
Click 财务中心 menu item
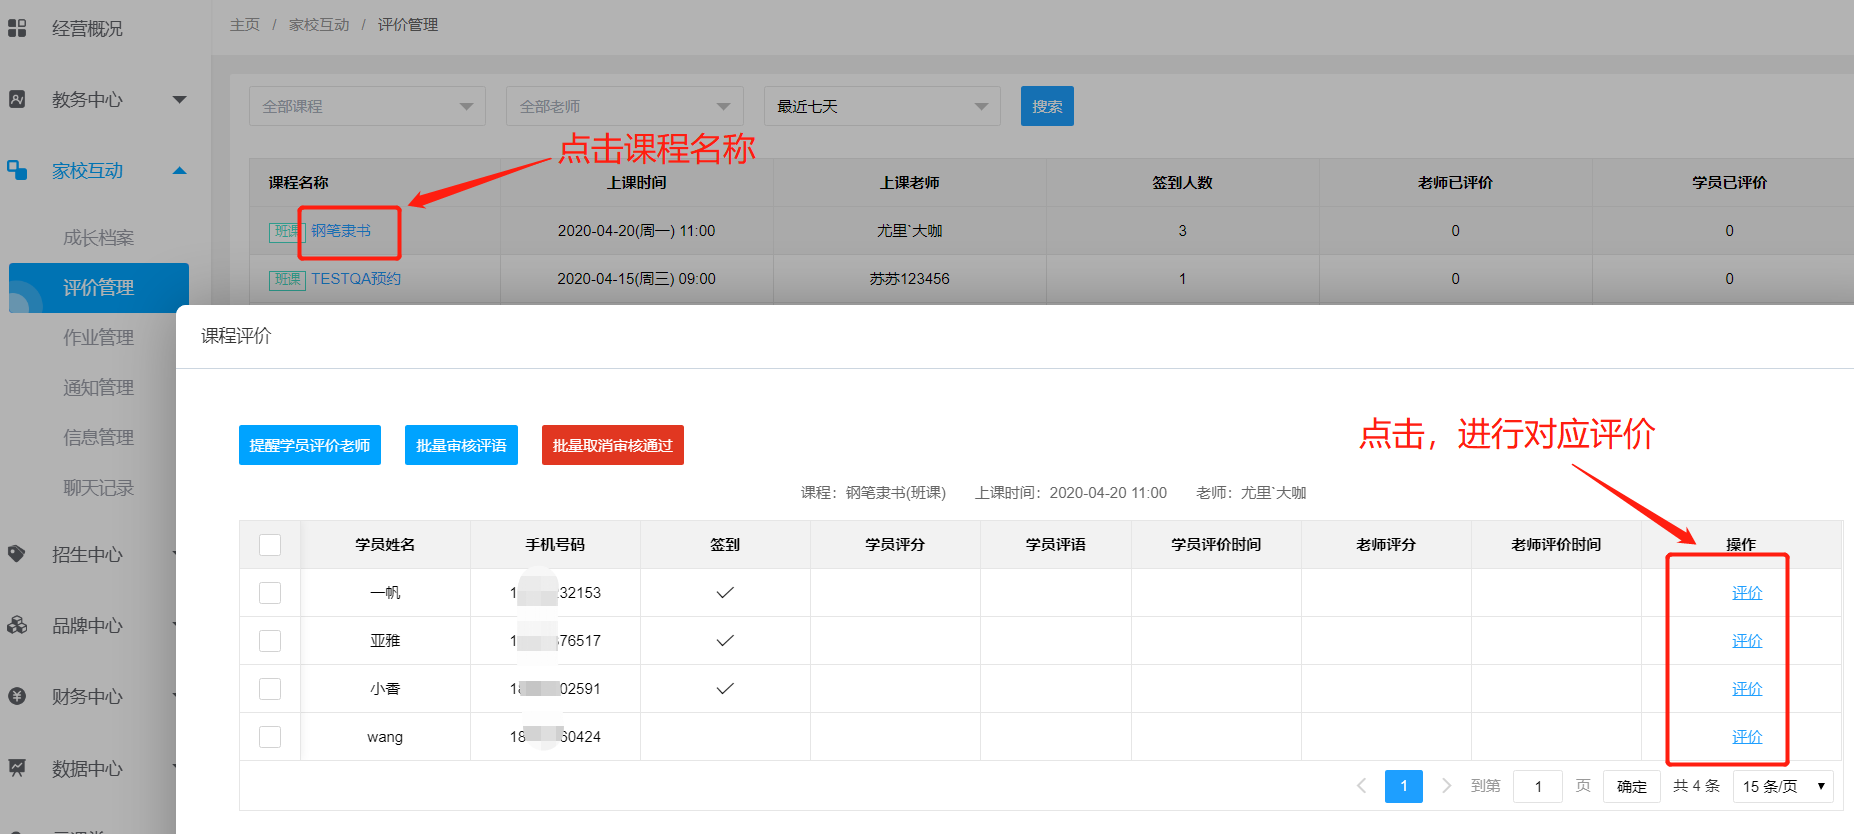coord(88,696)
